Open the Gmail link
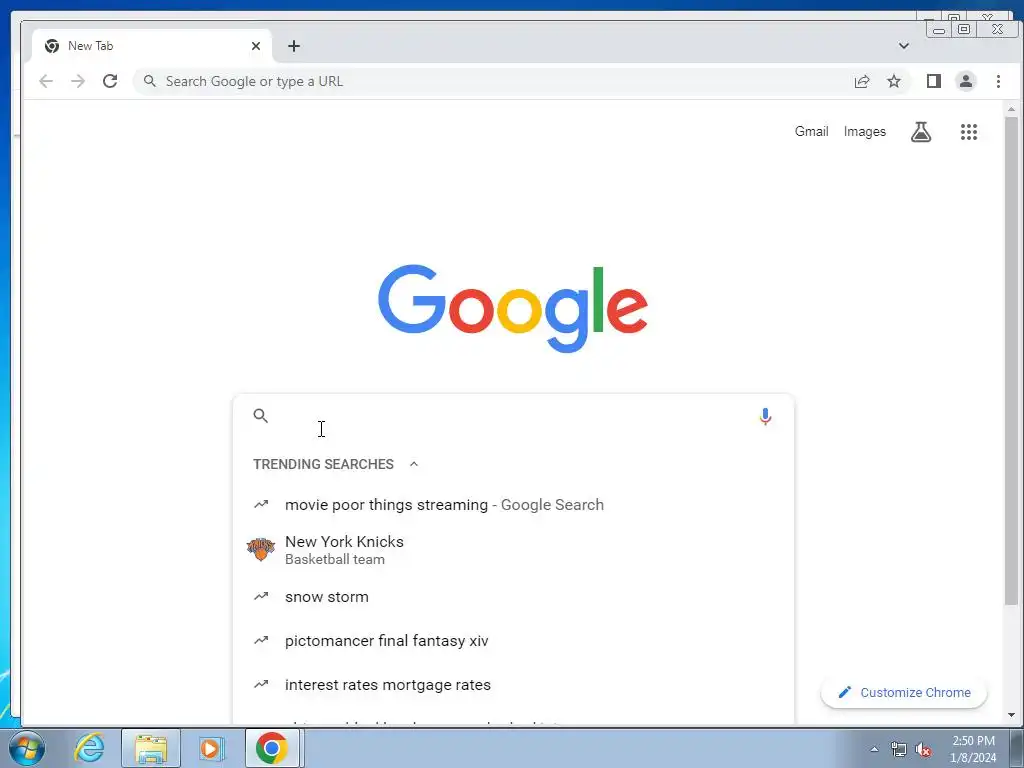 point(812,131)
